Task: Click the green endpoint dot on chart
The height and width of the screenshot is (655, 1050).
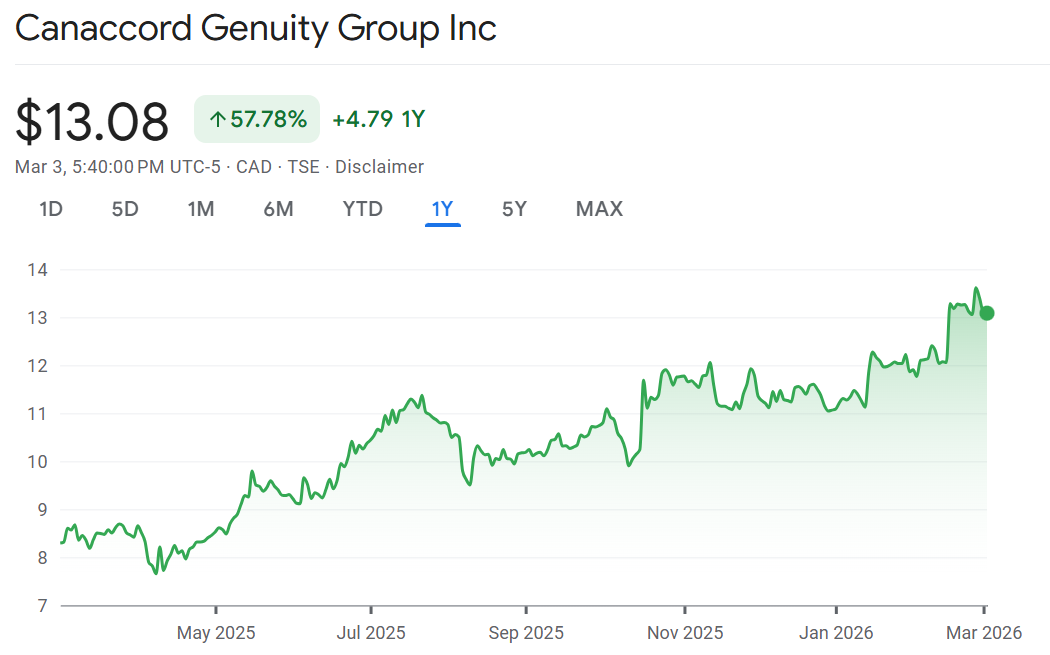Action: tap(987, 313)
